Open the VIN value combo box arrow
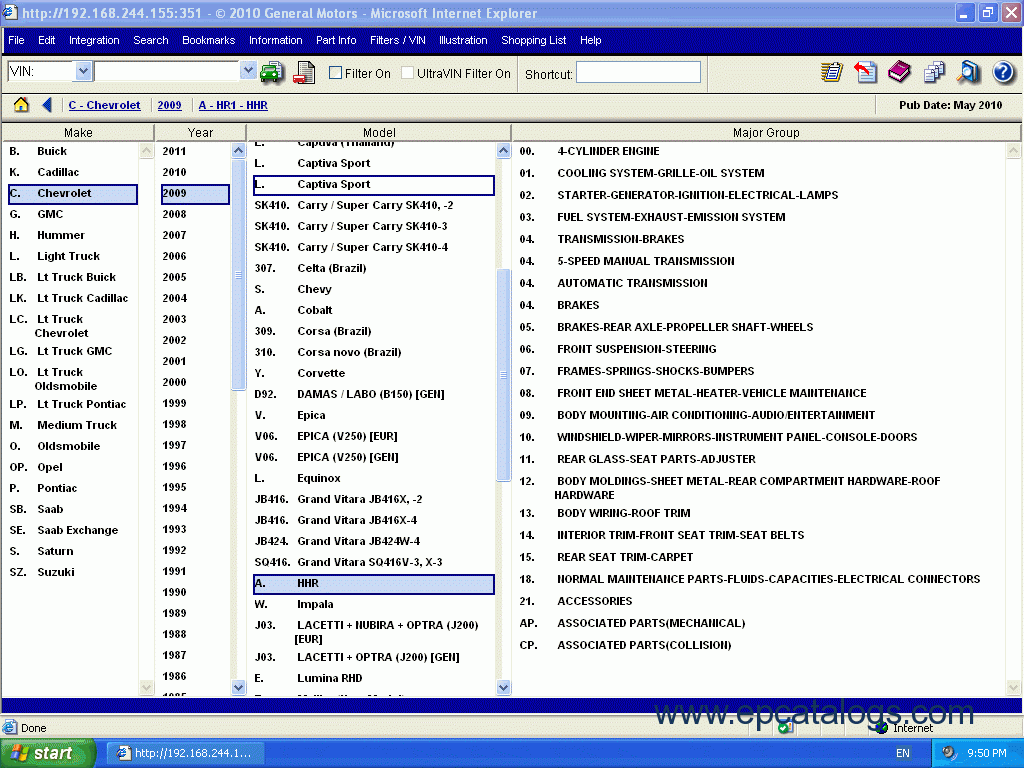This screenshot has width=1024, height=768. 248,71
